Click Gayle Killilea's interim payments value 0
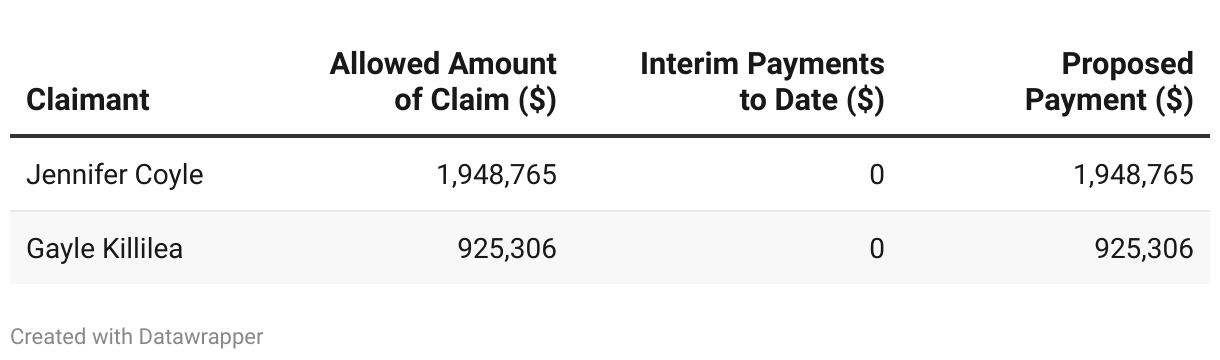The height and width of the screenshot is (360, 1220). [x=877, y=248]
